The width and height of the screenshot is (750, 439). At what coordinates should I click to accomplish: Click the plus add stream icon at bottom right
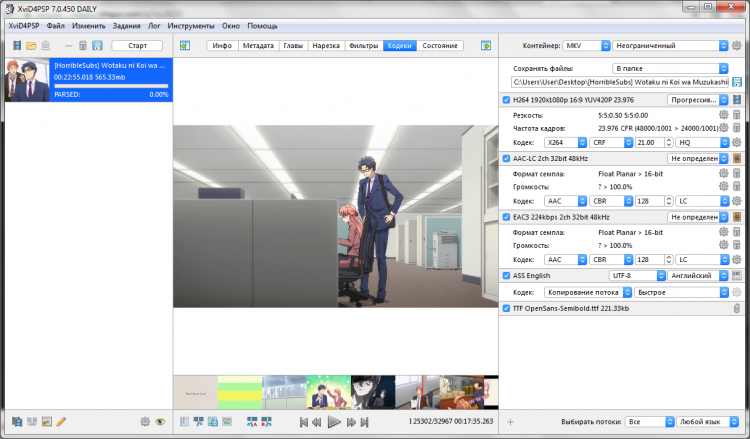510,422
